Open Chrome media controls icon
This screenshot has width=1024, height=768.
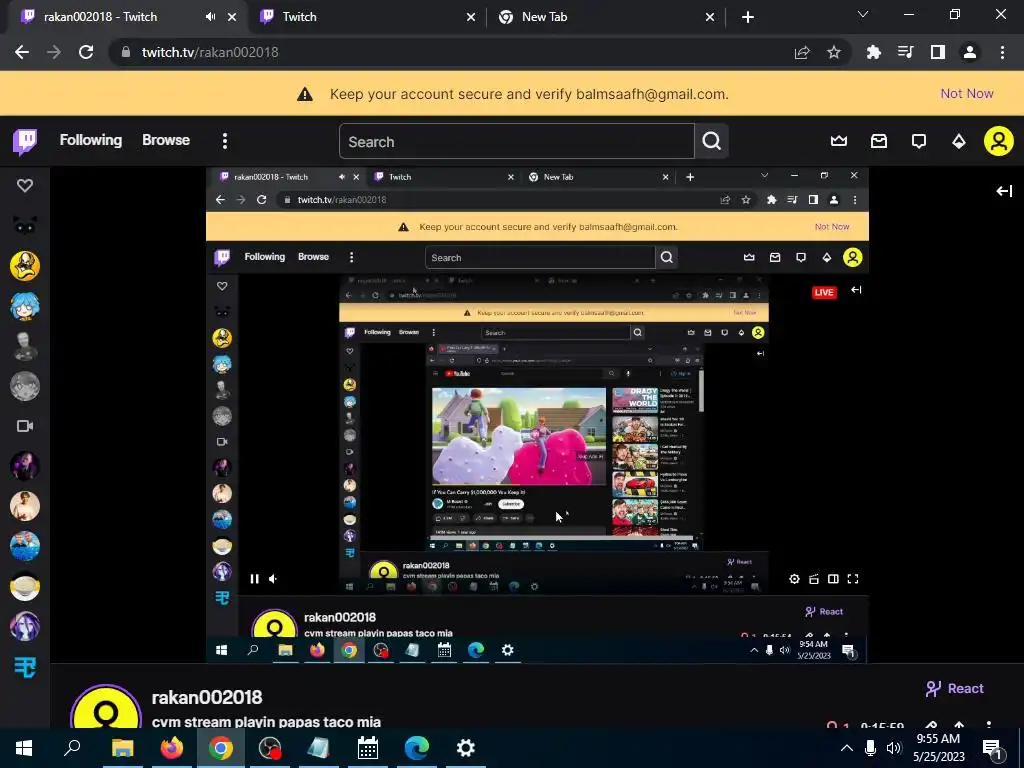[x=906, y=52]
